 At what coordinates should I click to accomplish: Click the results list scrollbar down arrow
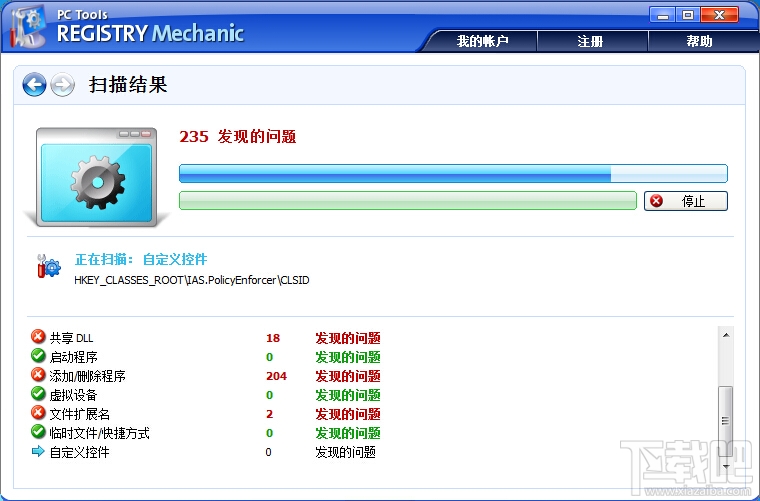(x=726, y=466)
